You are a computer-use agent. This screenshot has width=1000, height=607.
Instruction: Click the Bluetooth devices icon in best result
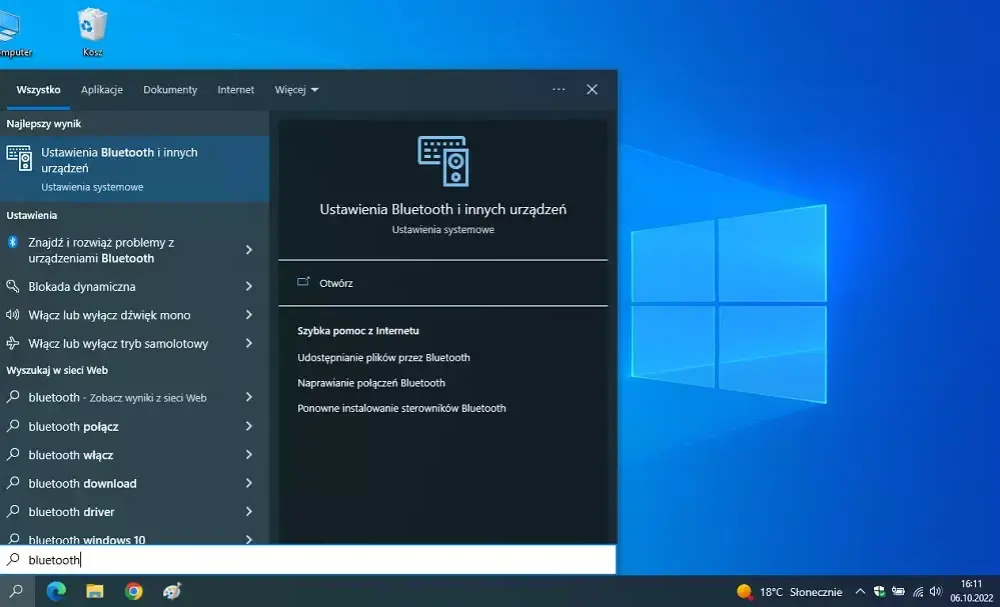tap(19, 158)
